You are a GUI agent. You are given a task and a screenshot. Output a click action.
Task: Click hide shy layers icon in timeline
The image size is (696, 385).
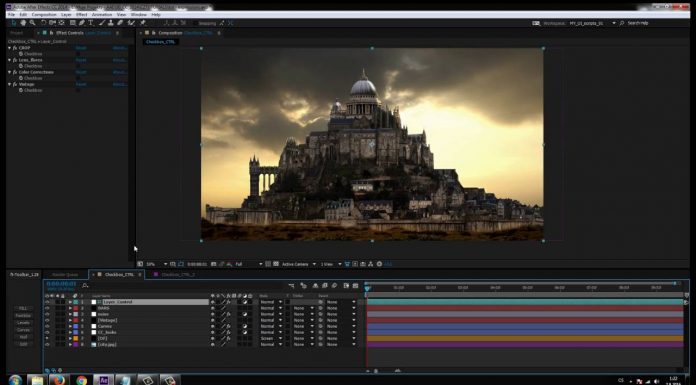click(x=315, y=286)
